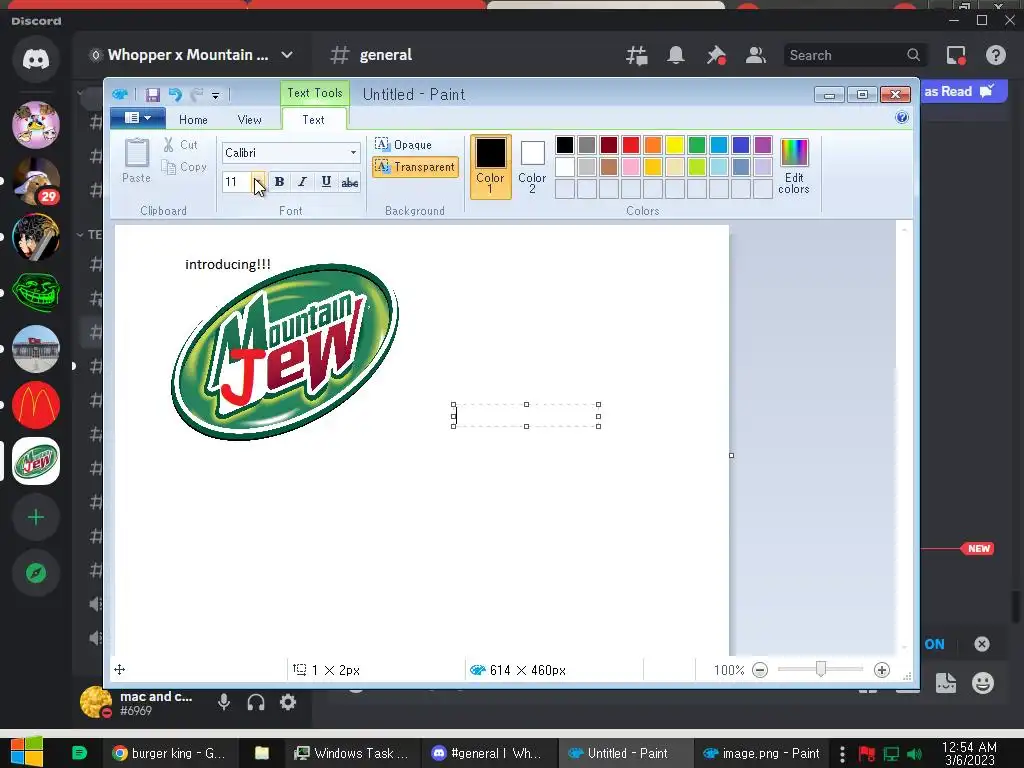Open Windows Task Manager taskbar item
The width and height of the screenshot is (1024, 768).
click(x=353, y=753)
